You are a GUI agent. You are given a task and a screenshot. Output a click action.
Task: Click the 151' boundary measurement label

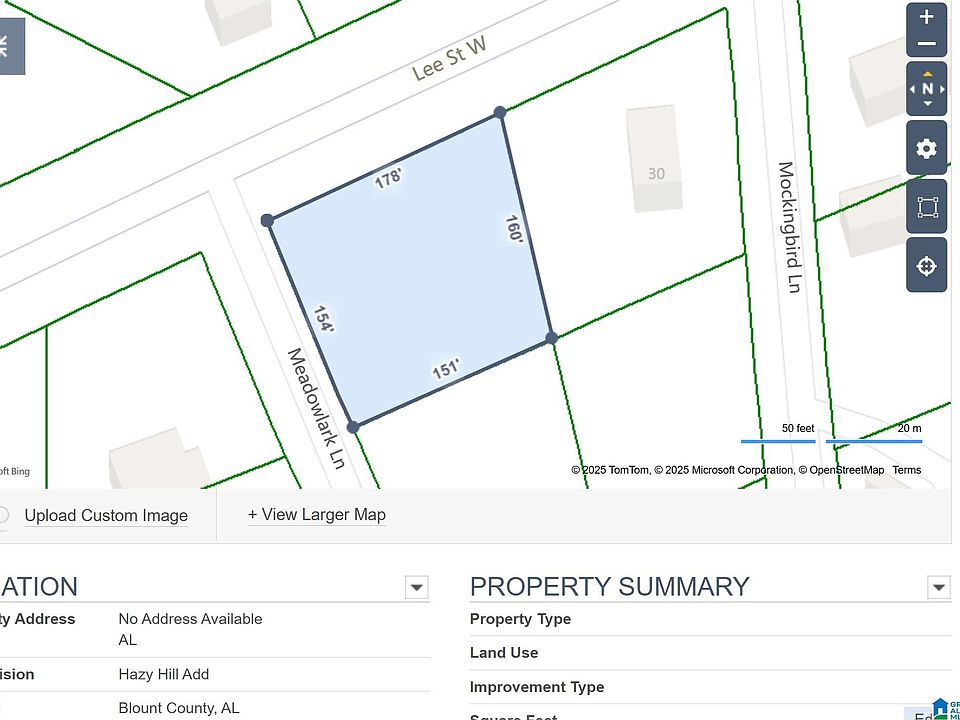tap(446, 369)
